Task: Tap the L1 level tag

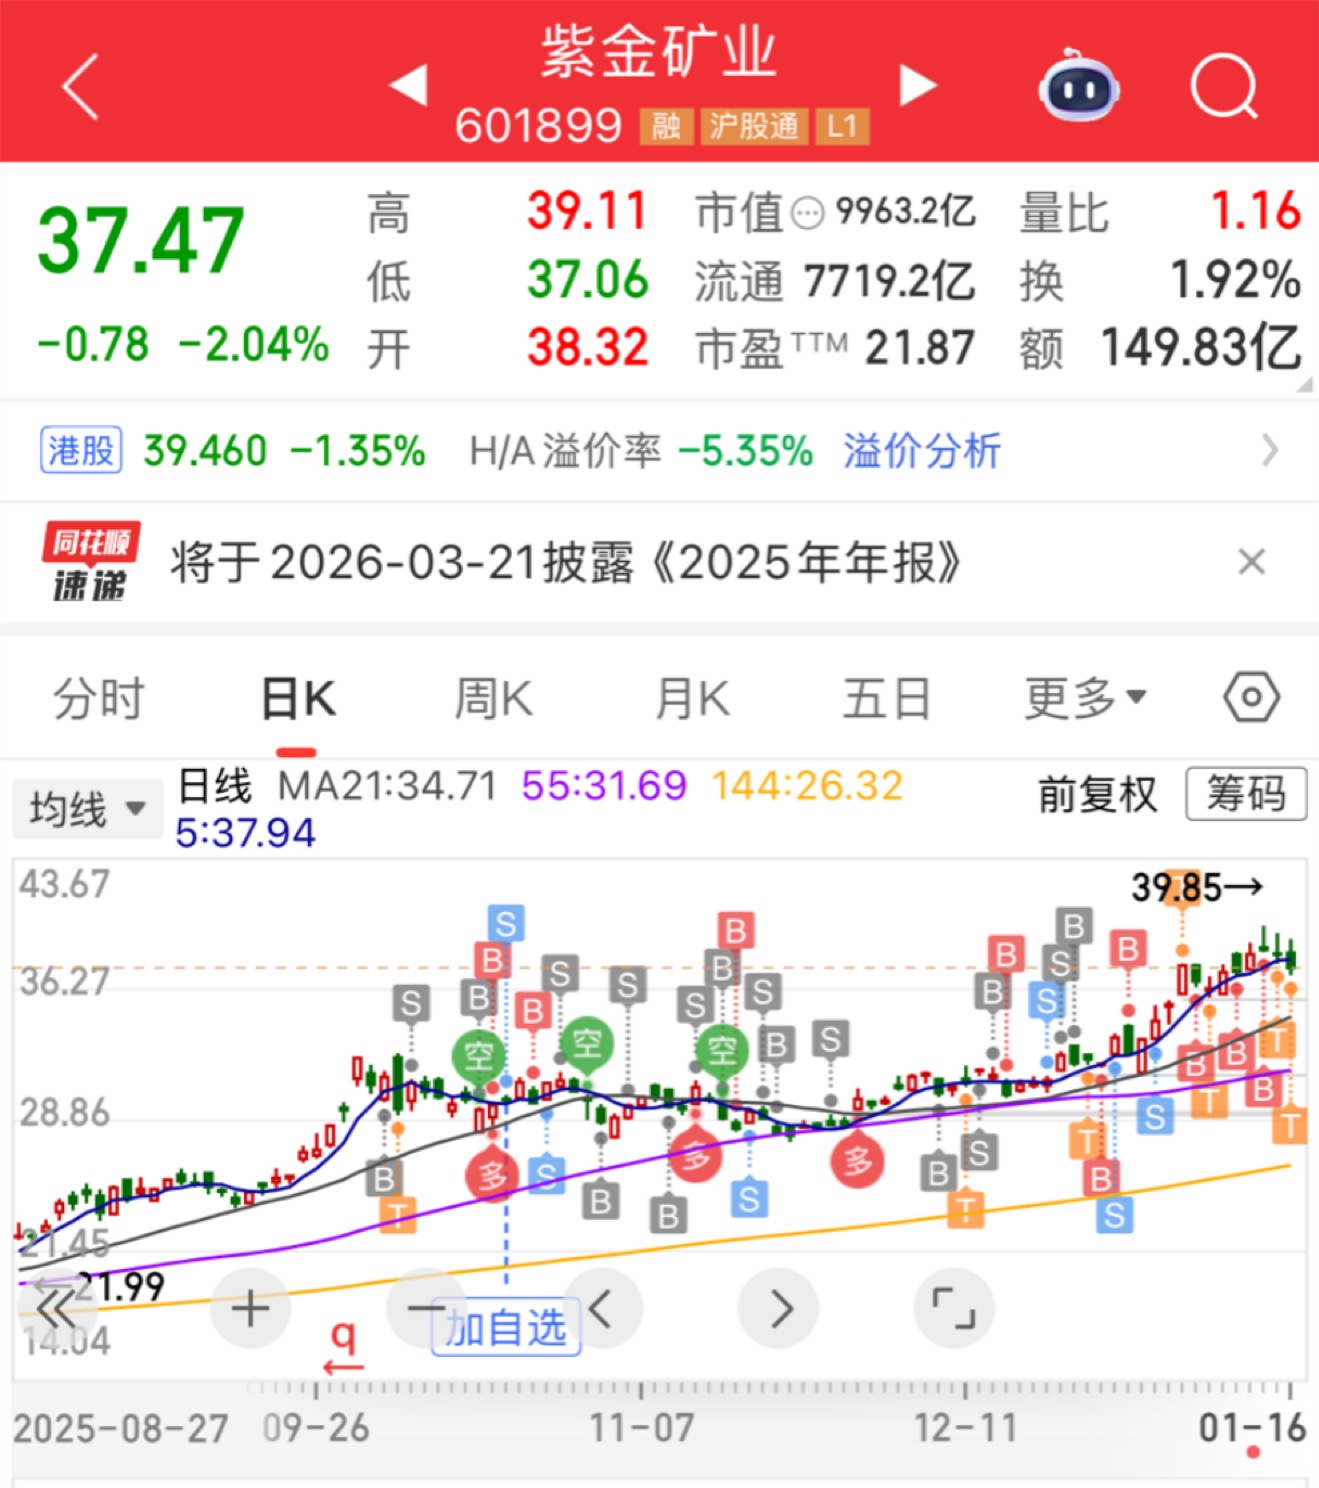Action: click(x=842, y=126)
